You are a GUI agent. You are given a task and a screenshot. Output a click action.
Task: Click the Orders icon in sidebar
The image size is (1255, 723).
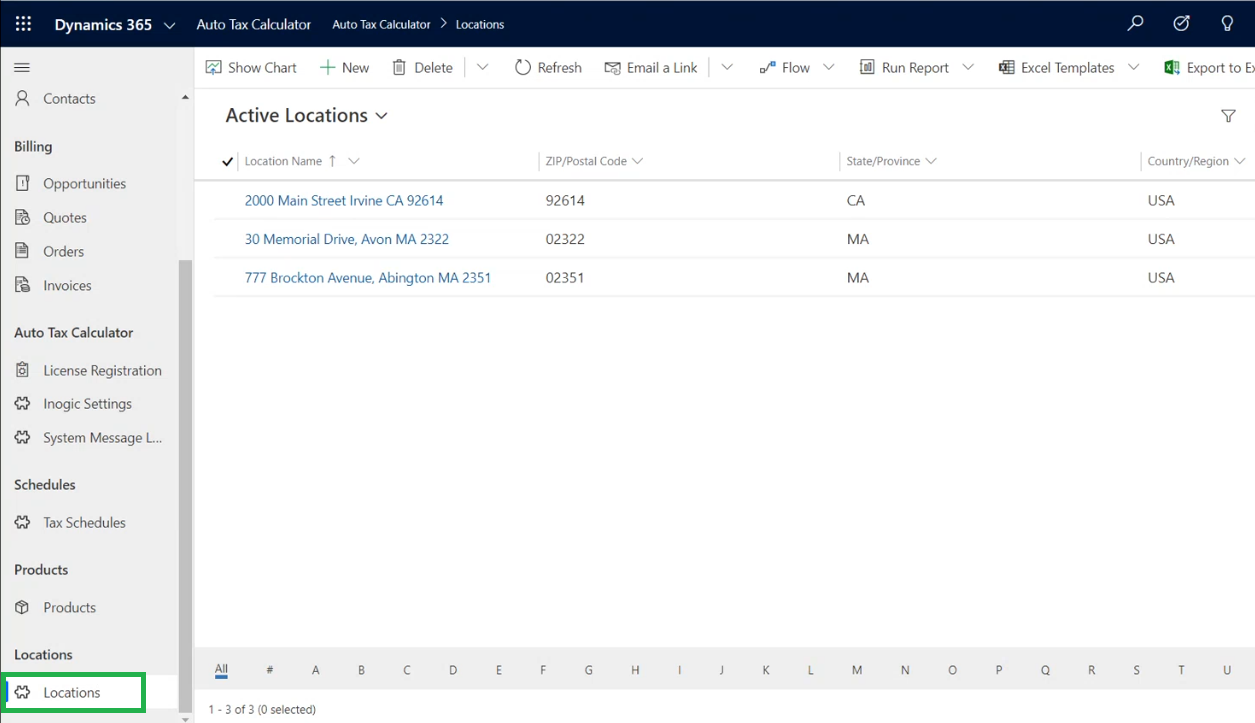tap(23, 251)
